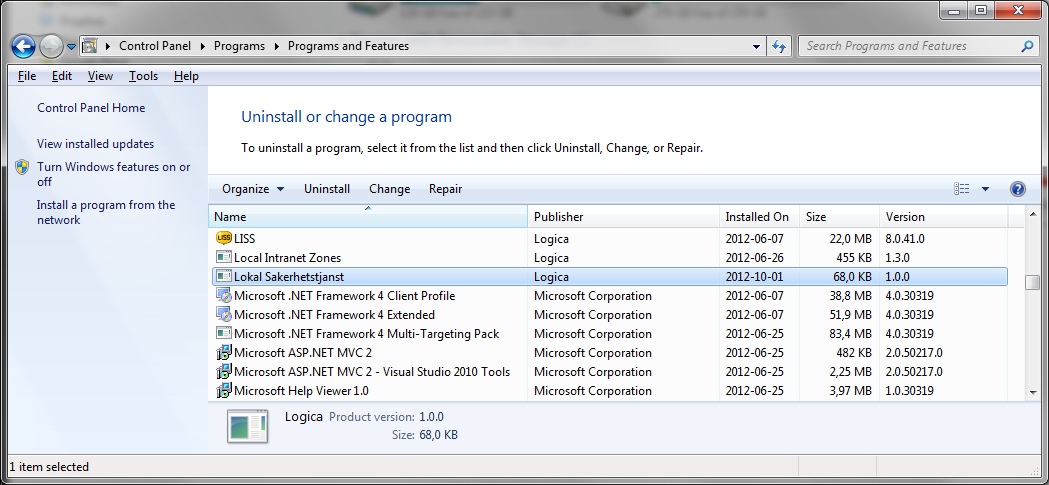Click the Change toolbar button
Viewport: 1049px width, 485px height.
tap(389, 189)
